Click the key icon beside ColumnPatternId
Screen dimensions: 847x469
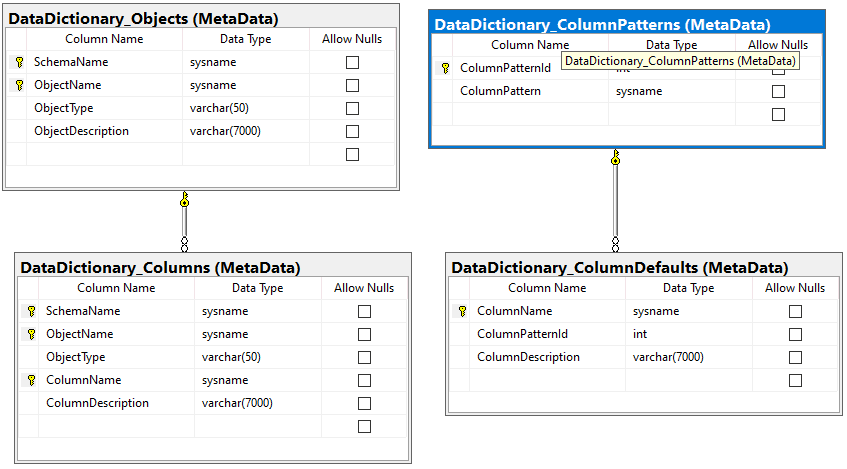pyautogui.click(x=445, y=68)
